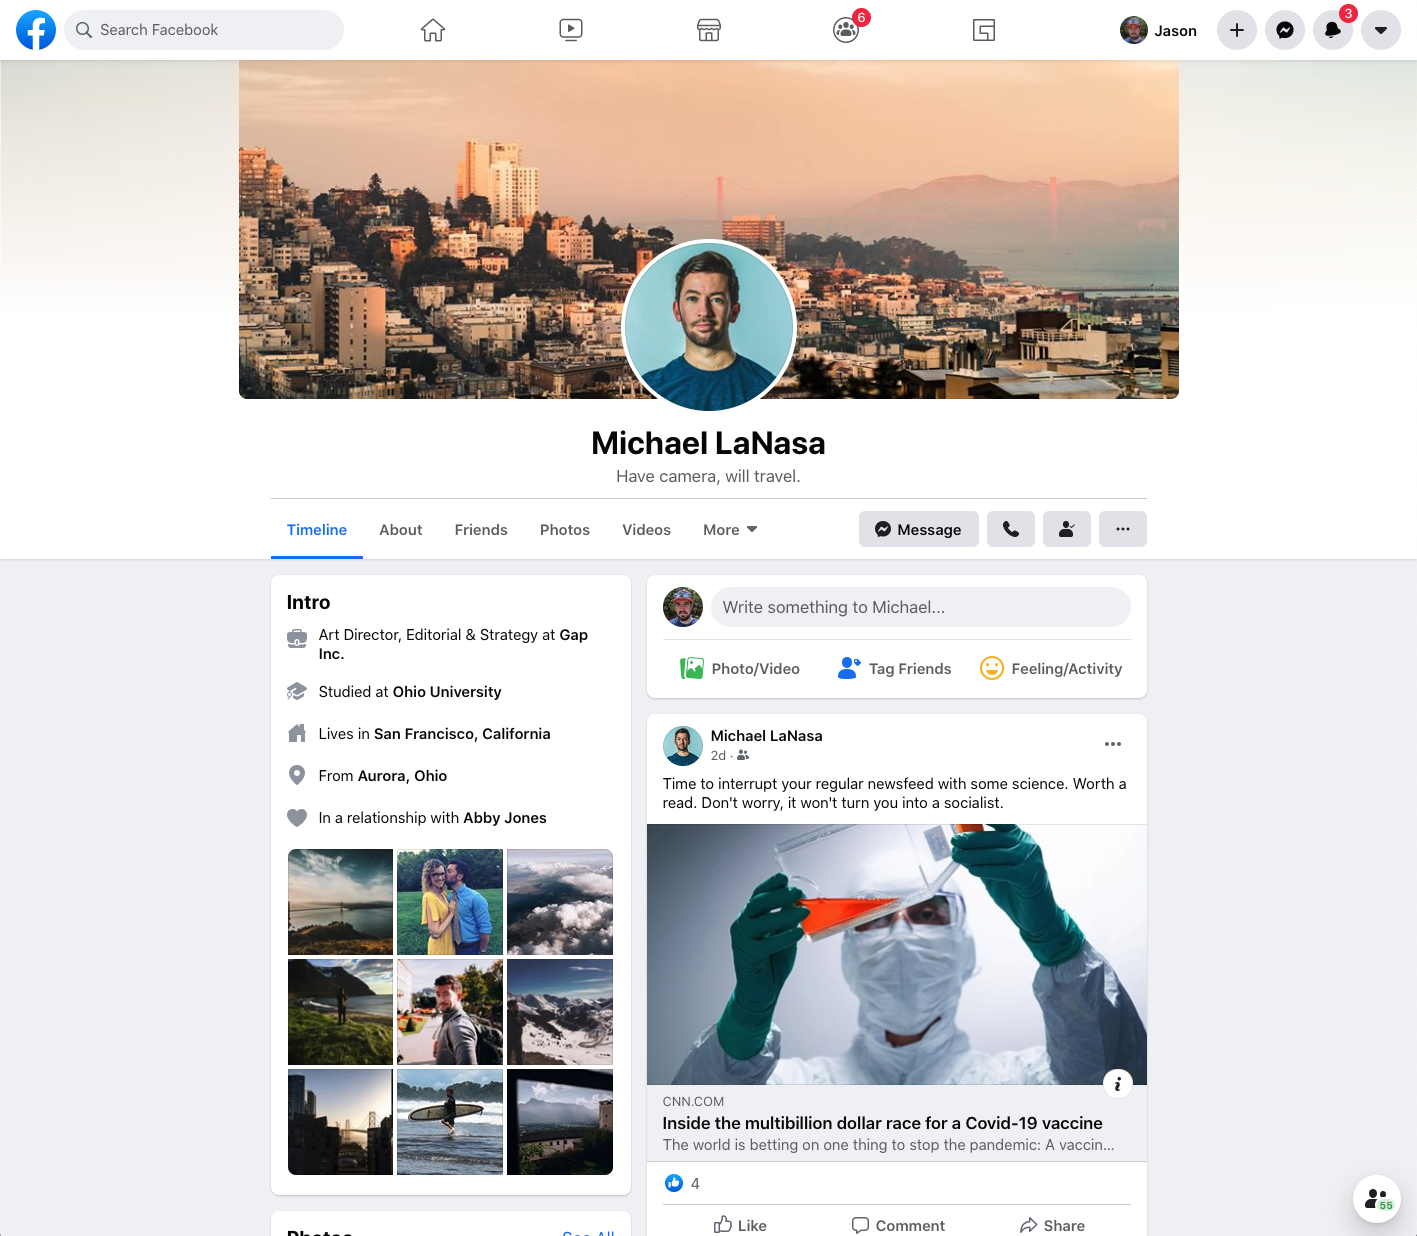Viewport: 1417px width, 1236px height.
Task: Open the Home feed icon
Action: pos(433,30)
